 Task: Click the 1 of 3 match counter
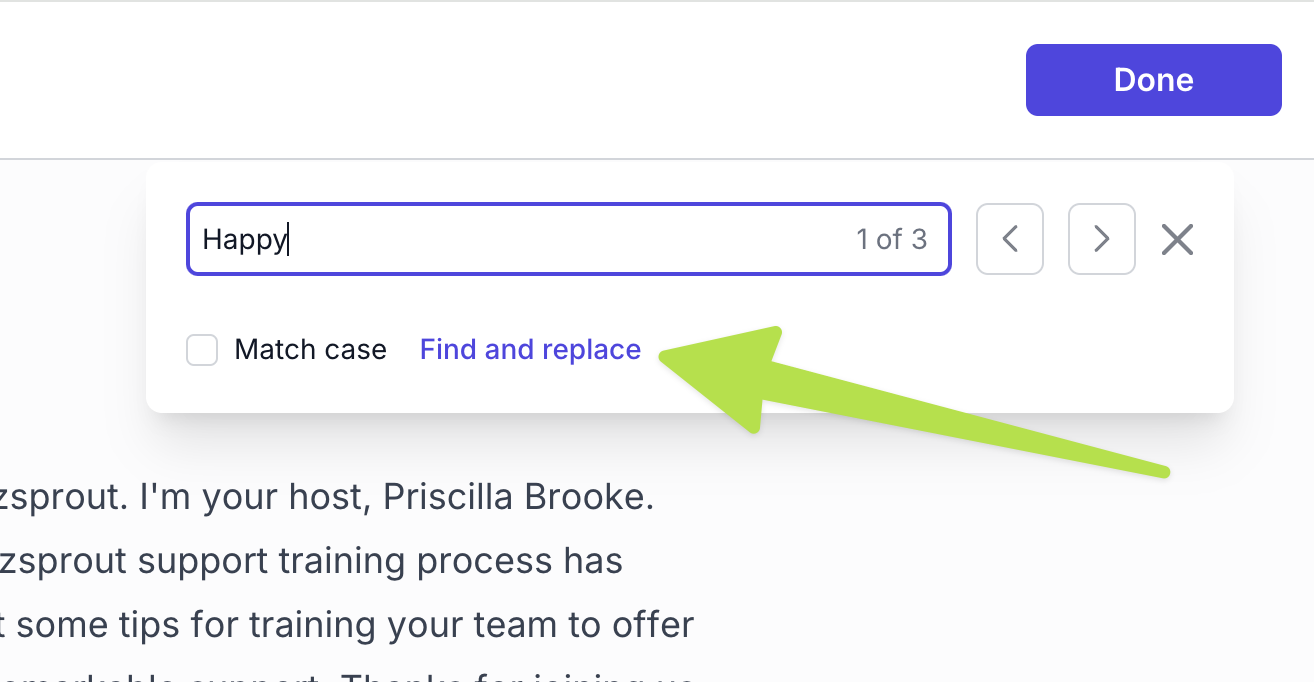pyautogui.click(x=891, y=239)
